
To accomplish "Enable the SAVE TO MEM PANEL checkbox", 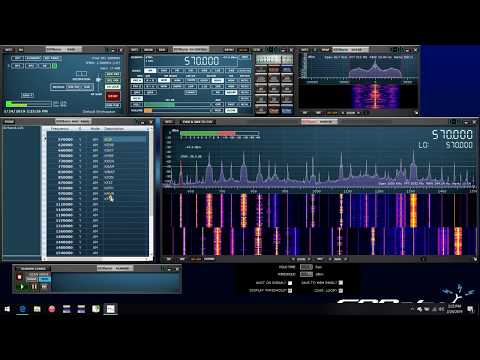I will 341,283.
